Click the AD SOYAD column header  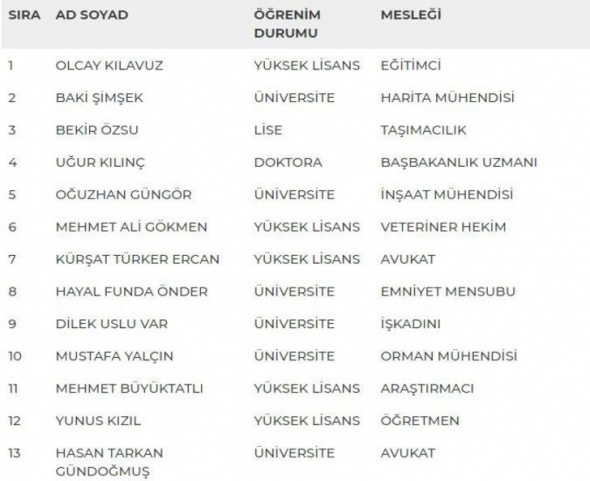(x=92, y=15)
